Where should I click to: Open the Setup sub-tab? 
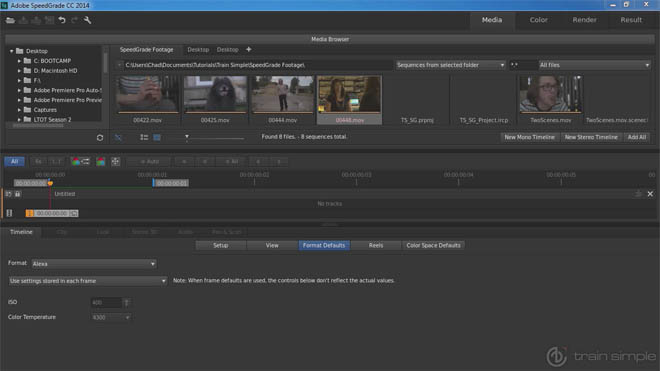(x=221, y=245)
